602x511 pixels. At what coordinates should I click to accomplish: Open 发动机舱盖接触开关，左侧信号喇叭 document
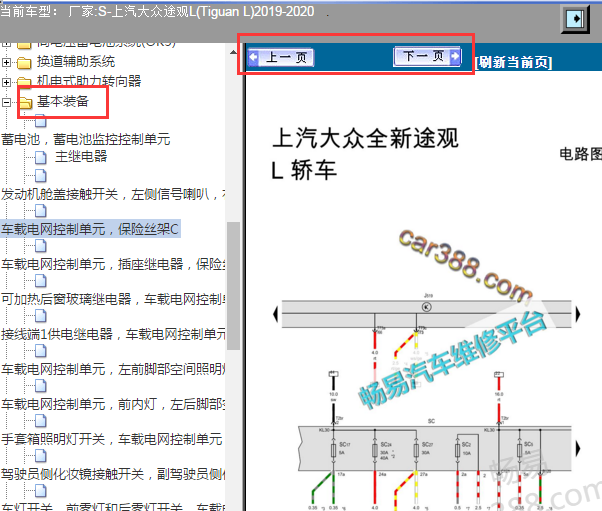113,194
